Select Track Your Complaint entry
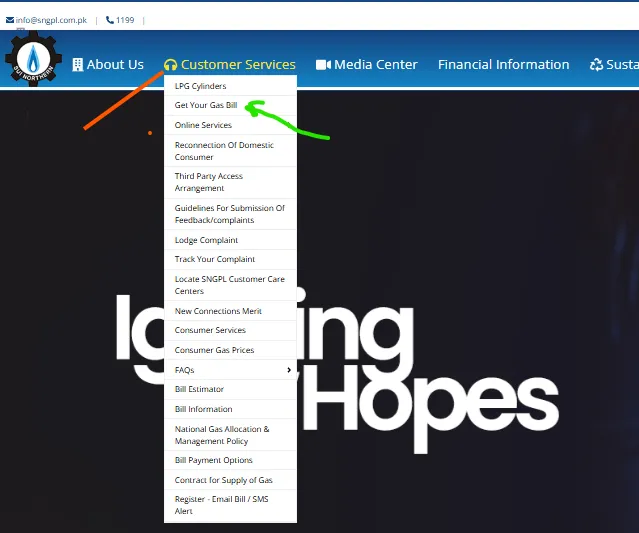639x533 pixels. [214, 259]
